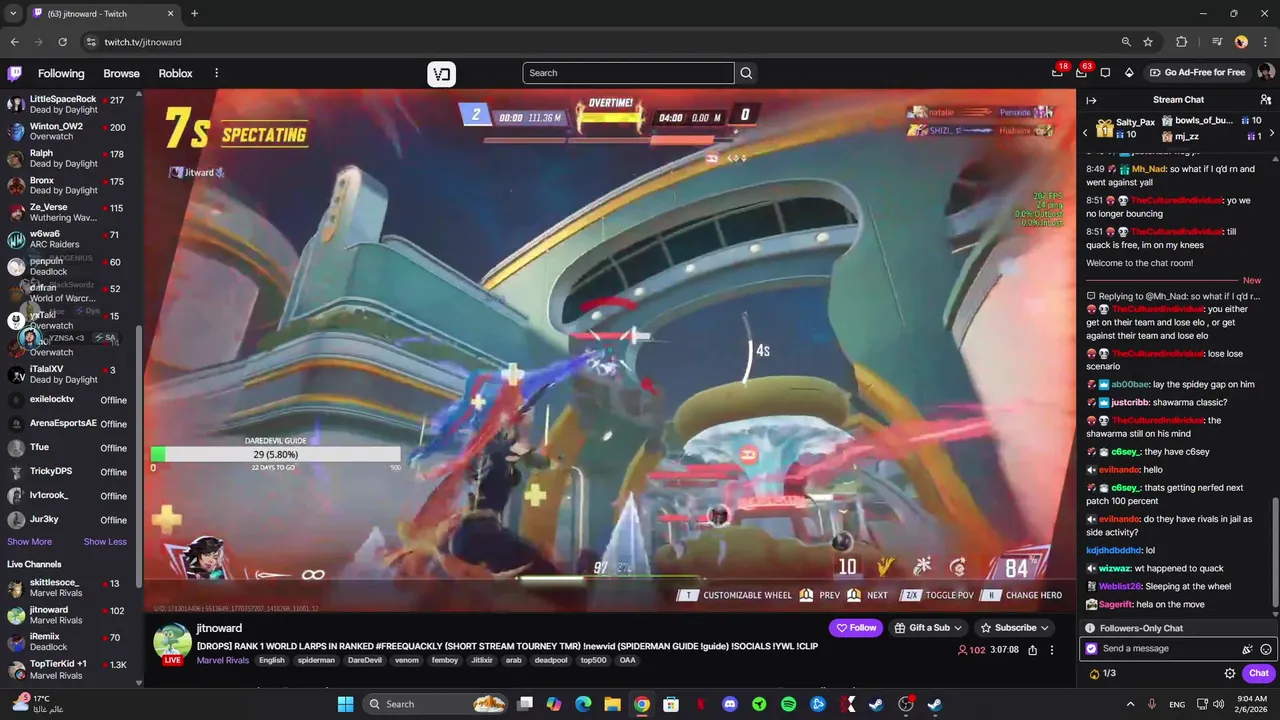1280x720 pixels.
Task: Open the Twitch home logo
Action: point(15,73)
